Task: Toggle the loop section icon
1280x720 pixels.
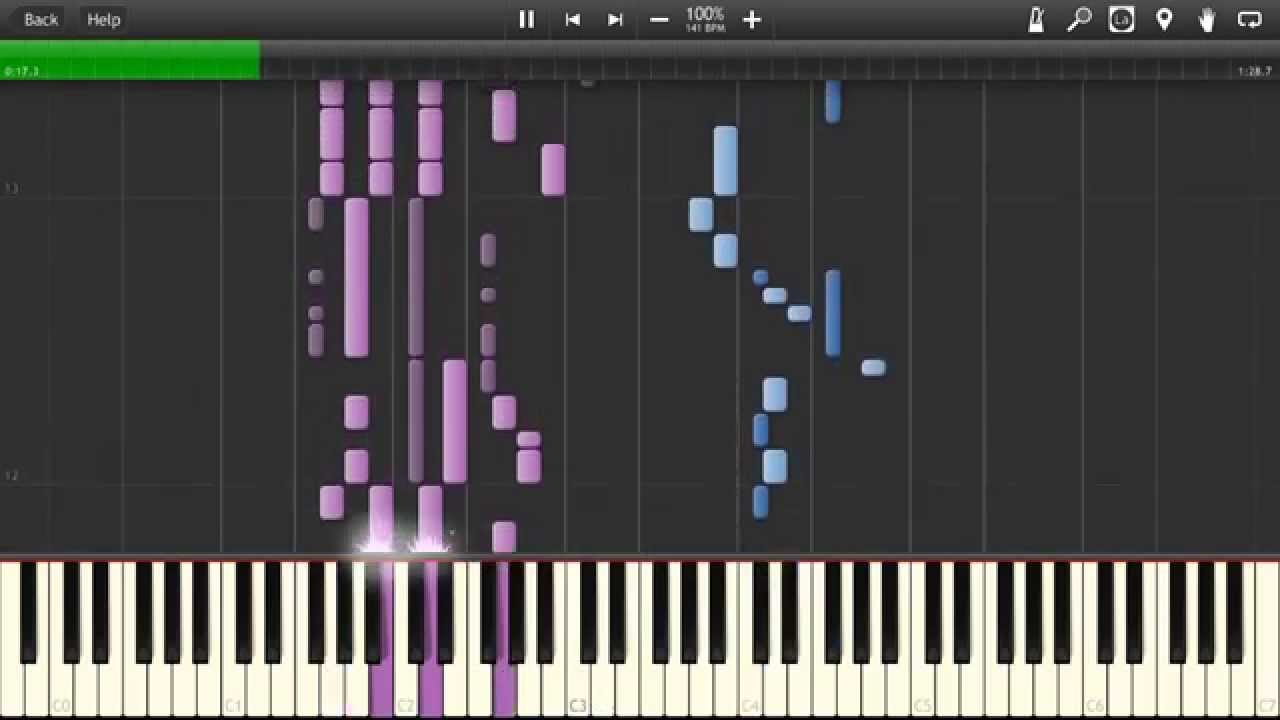Action: [x=1249, y=19]
